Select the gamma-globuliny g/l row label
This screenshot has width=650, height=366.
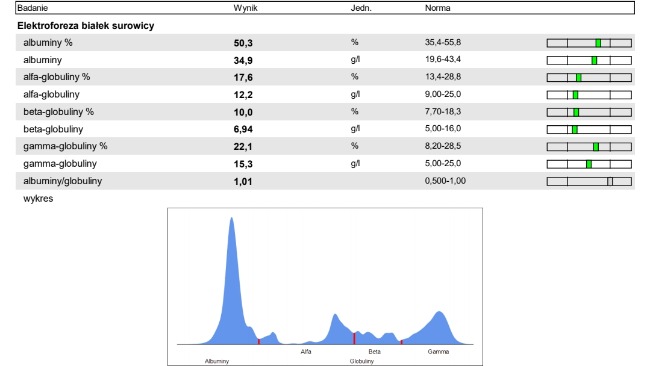[x=60, y=164]
